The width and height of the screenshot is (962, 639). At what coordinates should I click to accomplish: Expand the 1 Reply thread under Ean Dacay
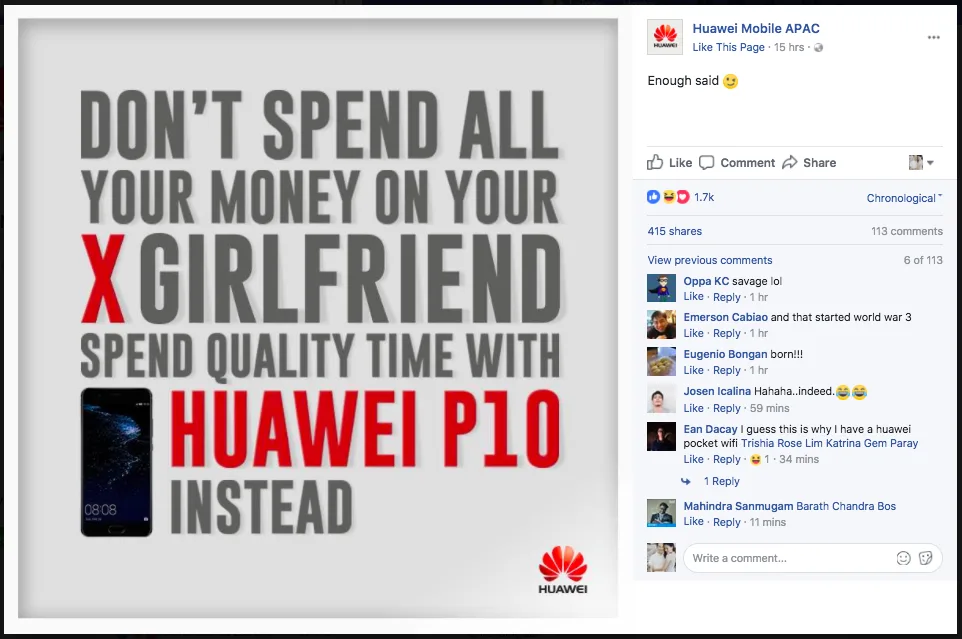point(722,481)
